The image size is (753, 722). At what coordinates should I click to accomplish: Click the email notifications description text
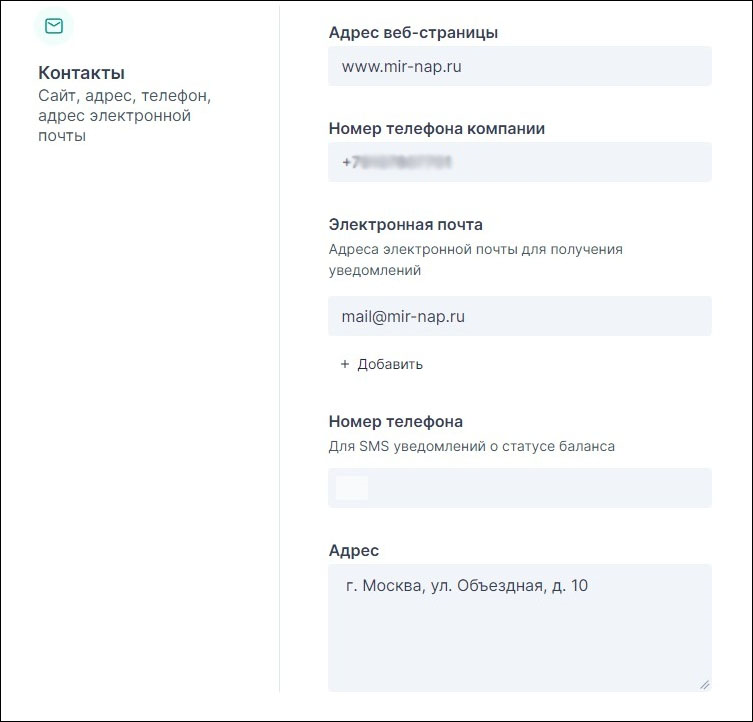(x=475, y=259)
